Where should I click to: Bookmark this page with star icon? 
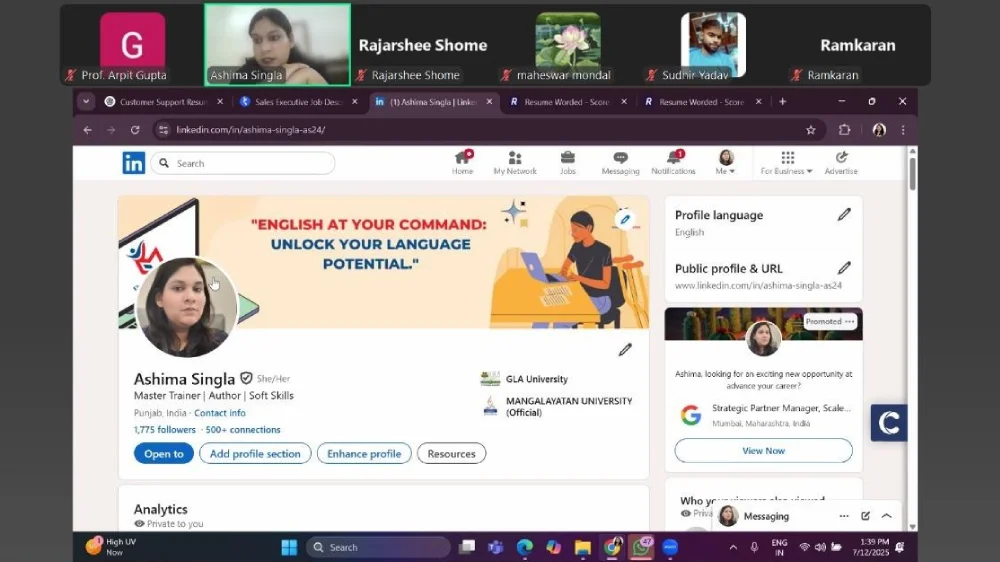point(811,130)
